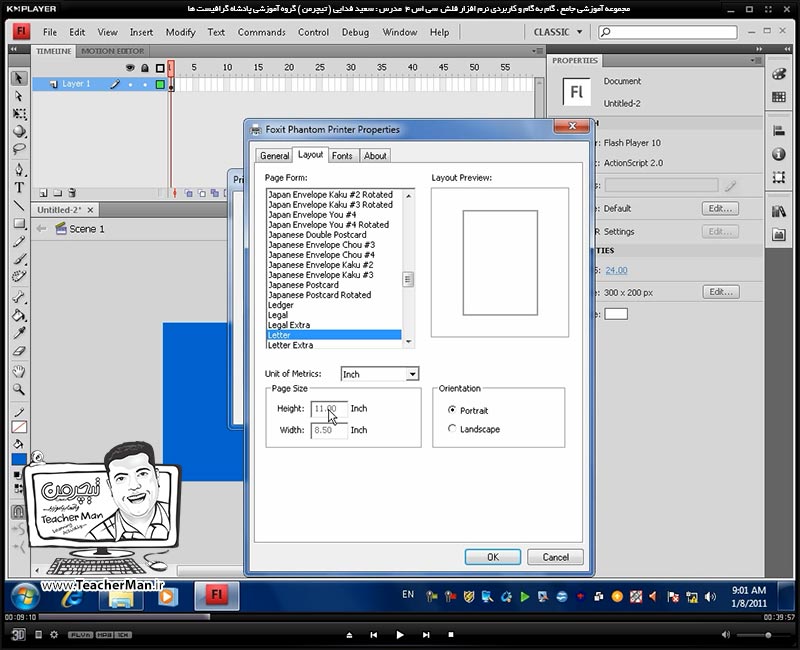Select the Zoom tool
Screen dimensions: 800x650
click(x=19, y=389)
